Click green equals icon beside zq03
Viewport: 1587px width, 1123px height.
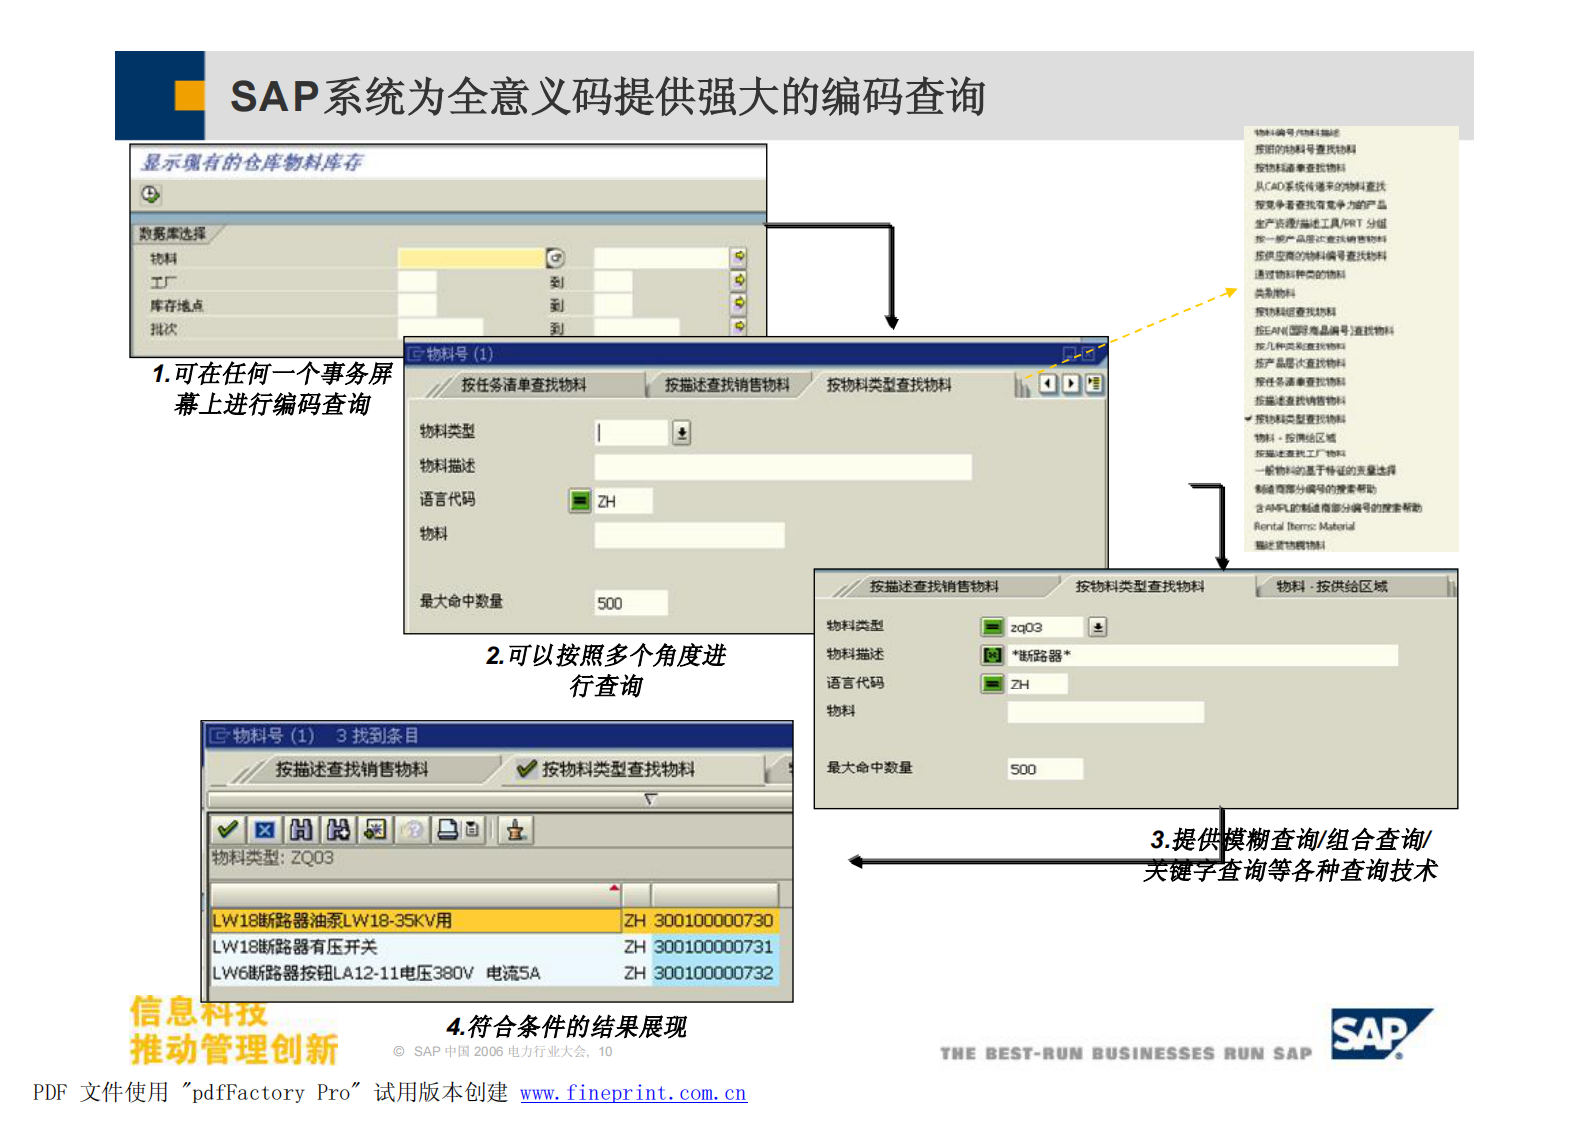[992, 627]
